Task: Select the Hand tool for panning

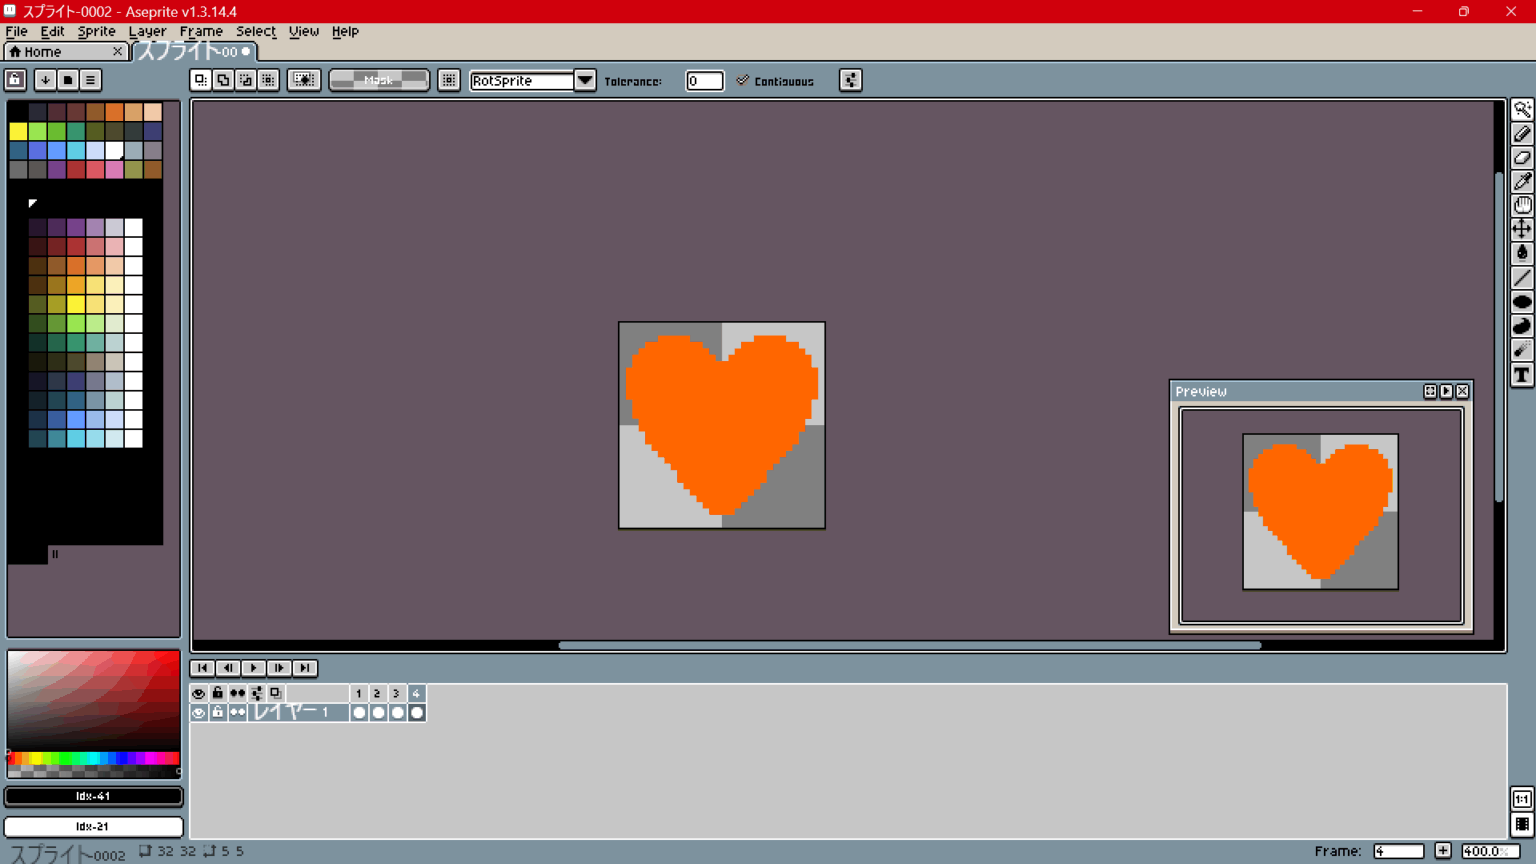Action: pos(1523,205)
